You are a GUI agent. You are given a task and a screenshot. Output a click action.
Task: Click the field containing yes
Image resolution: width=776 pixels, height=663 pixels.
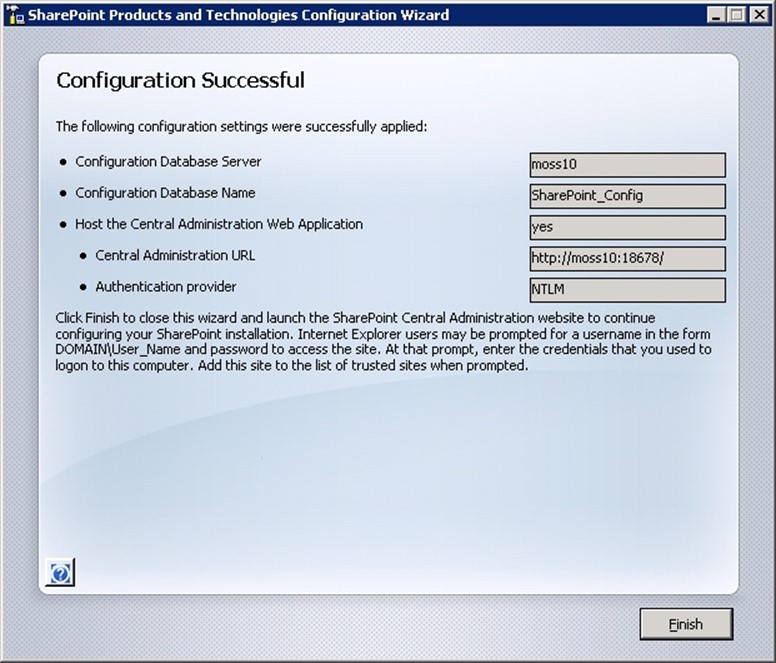coord(627,227)
